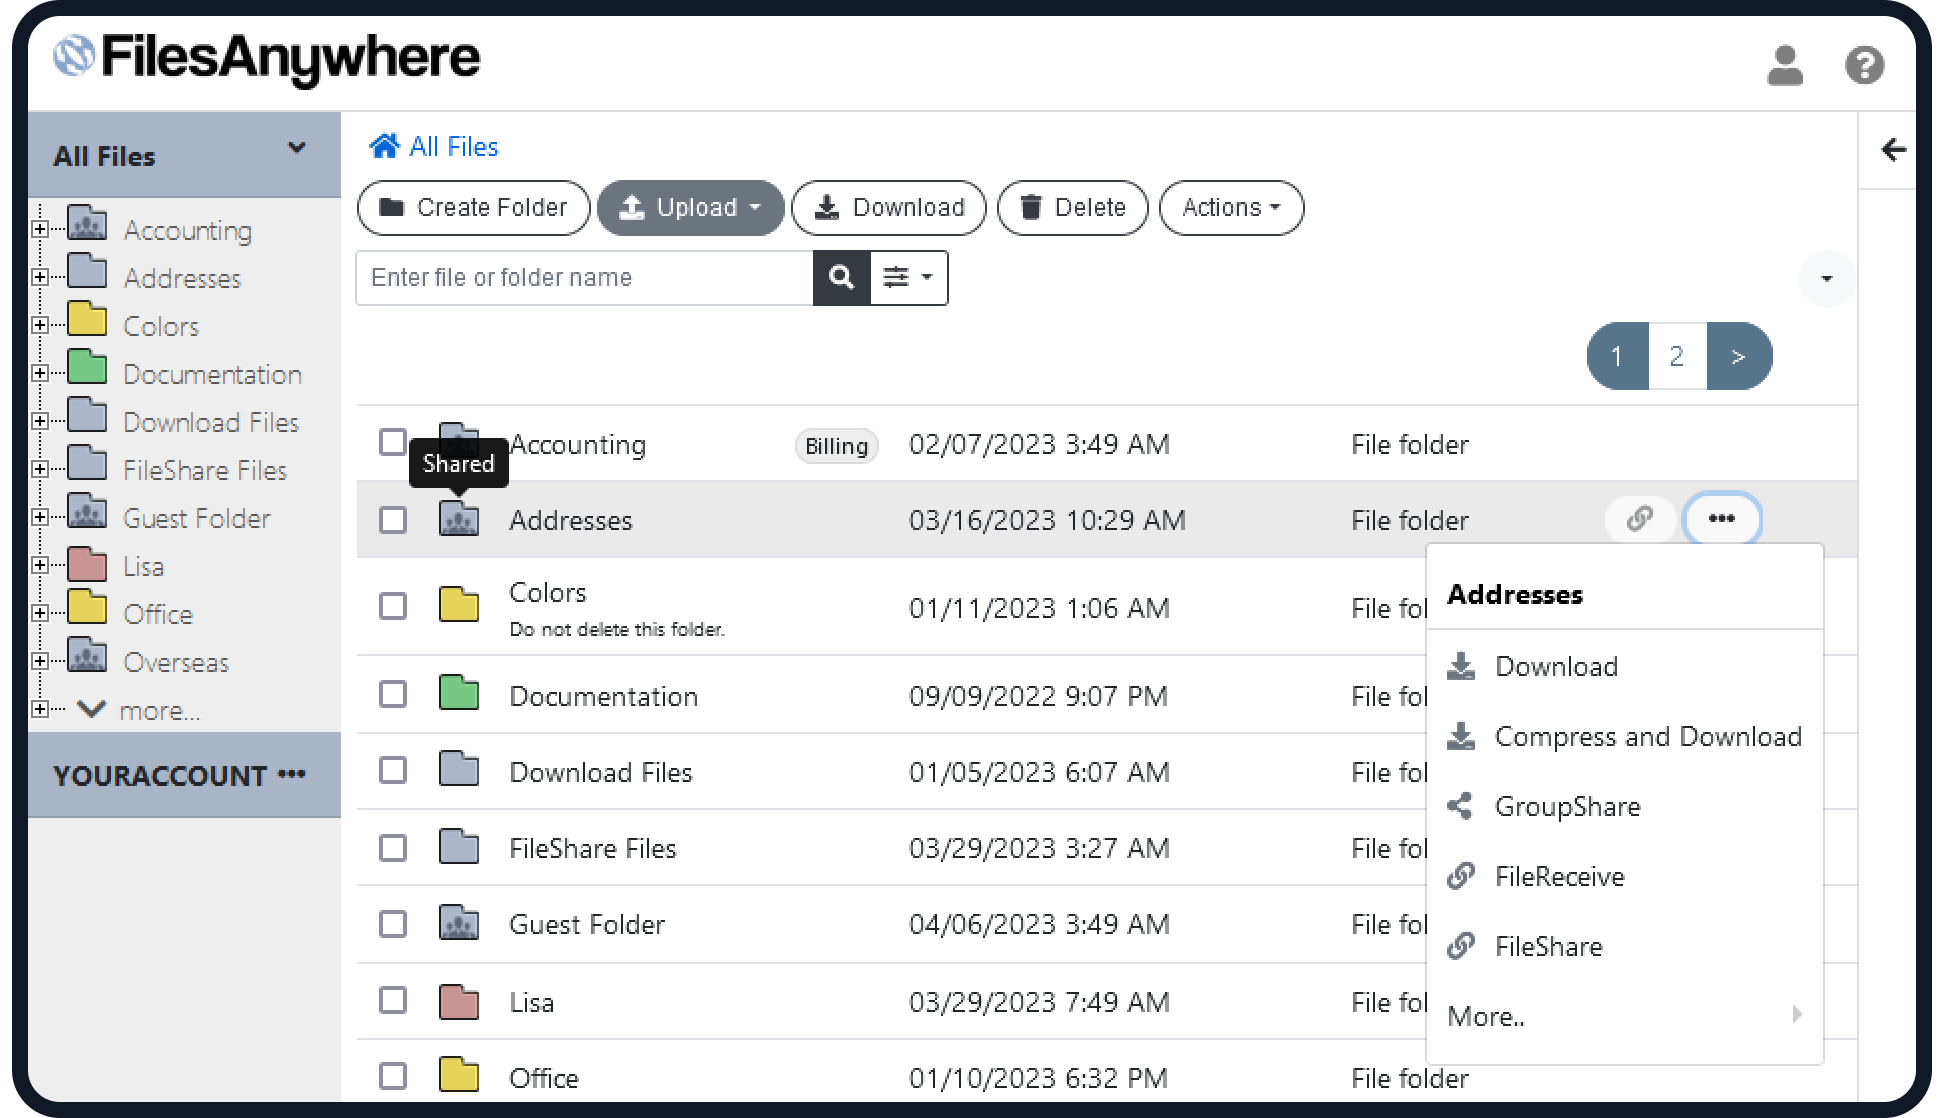Click the link icon on Addresses row

(x=1639, y=519)
